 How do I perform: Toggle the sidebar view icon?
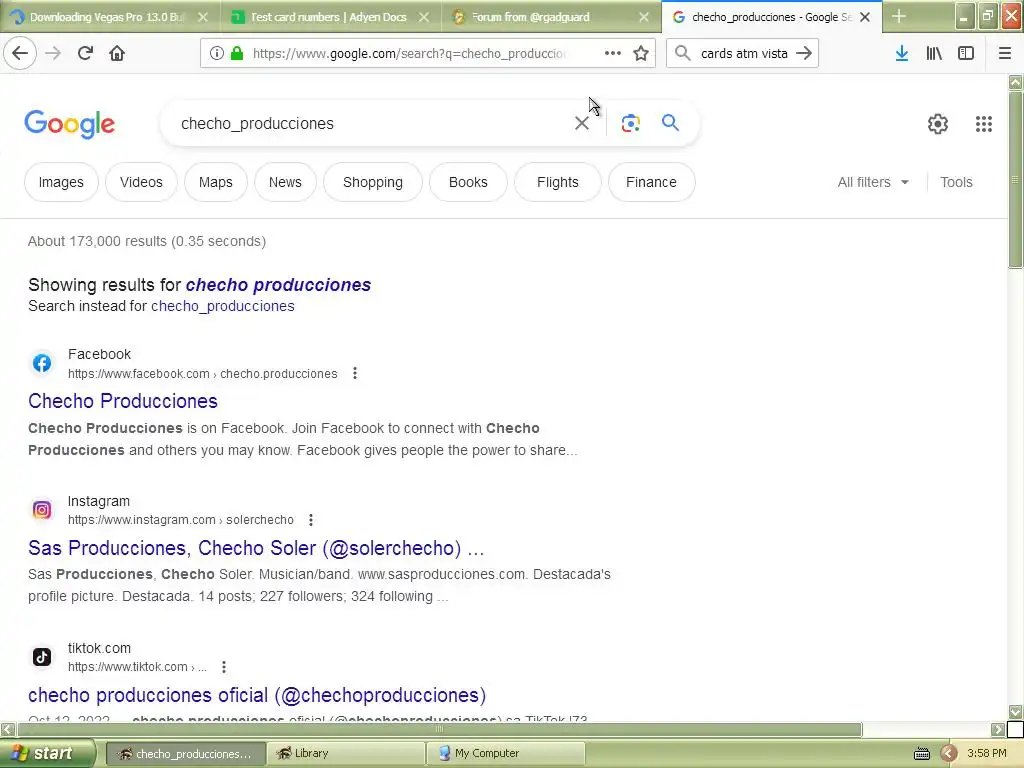(x=966, y=53)
